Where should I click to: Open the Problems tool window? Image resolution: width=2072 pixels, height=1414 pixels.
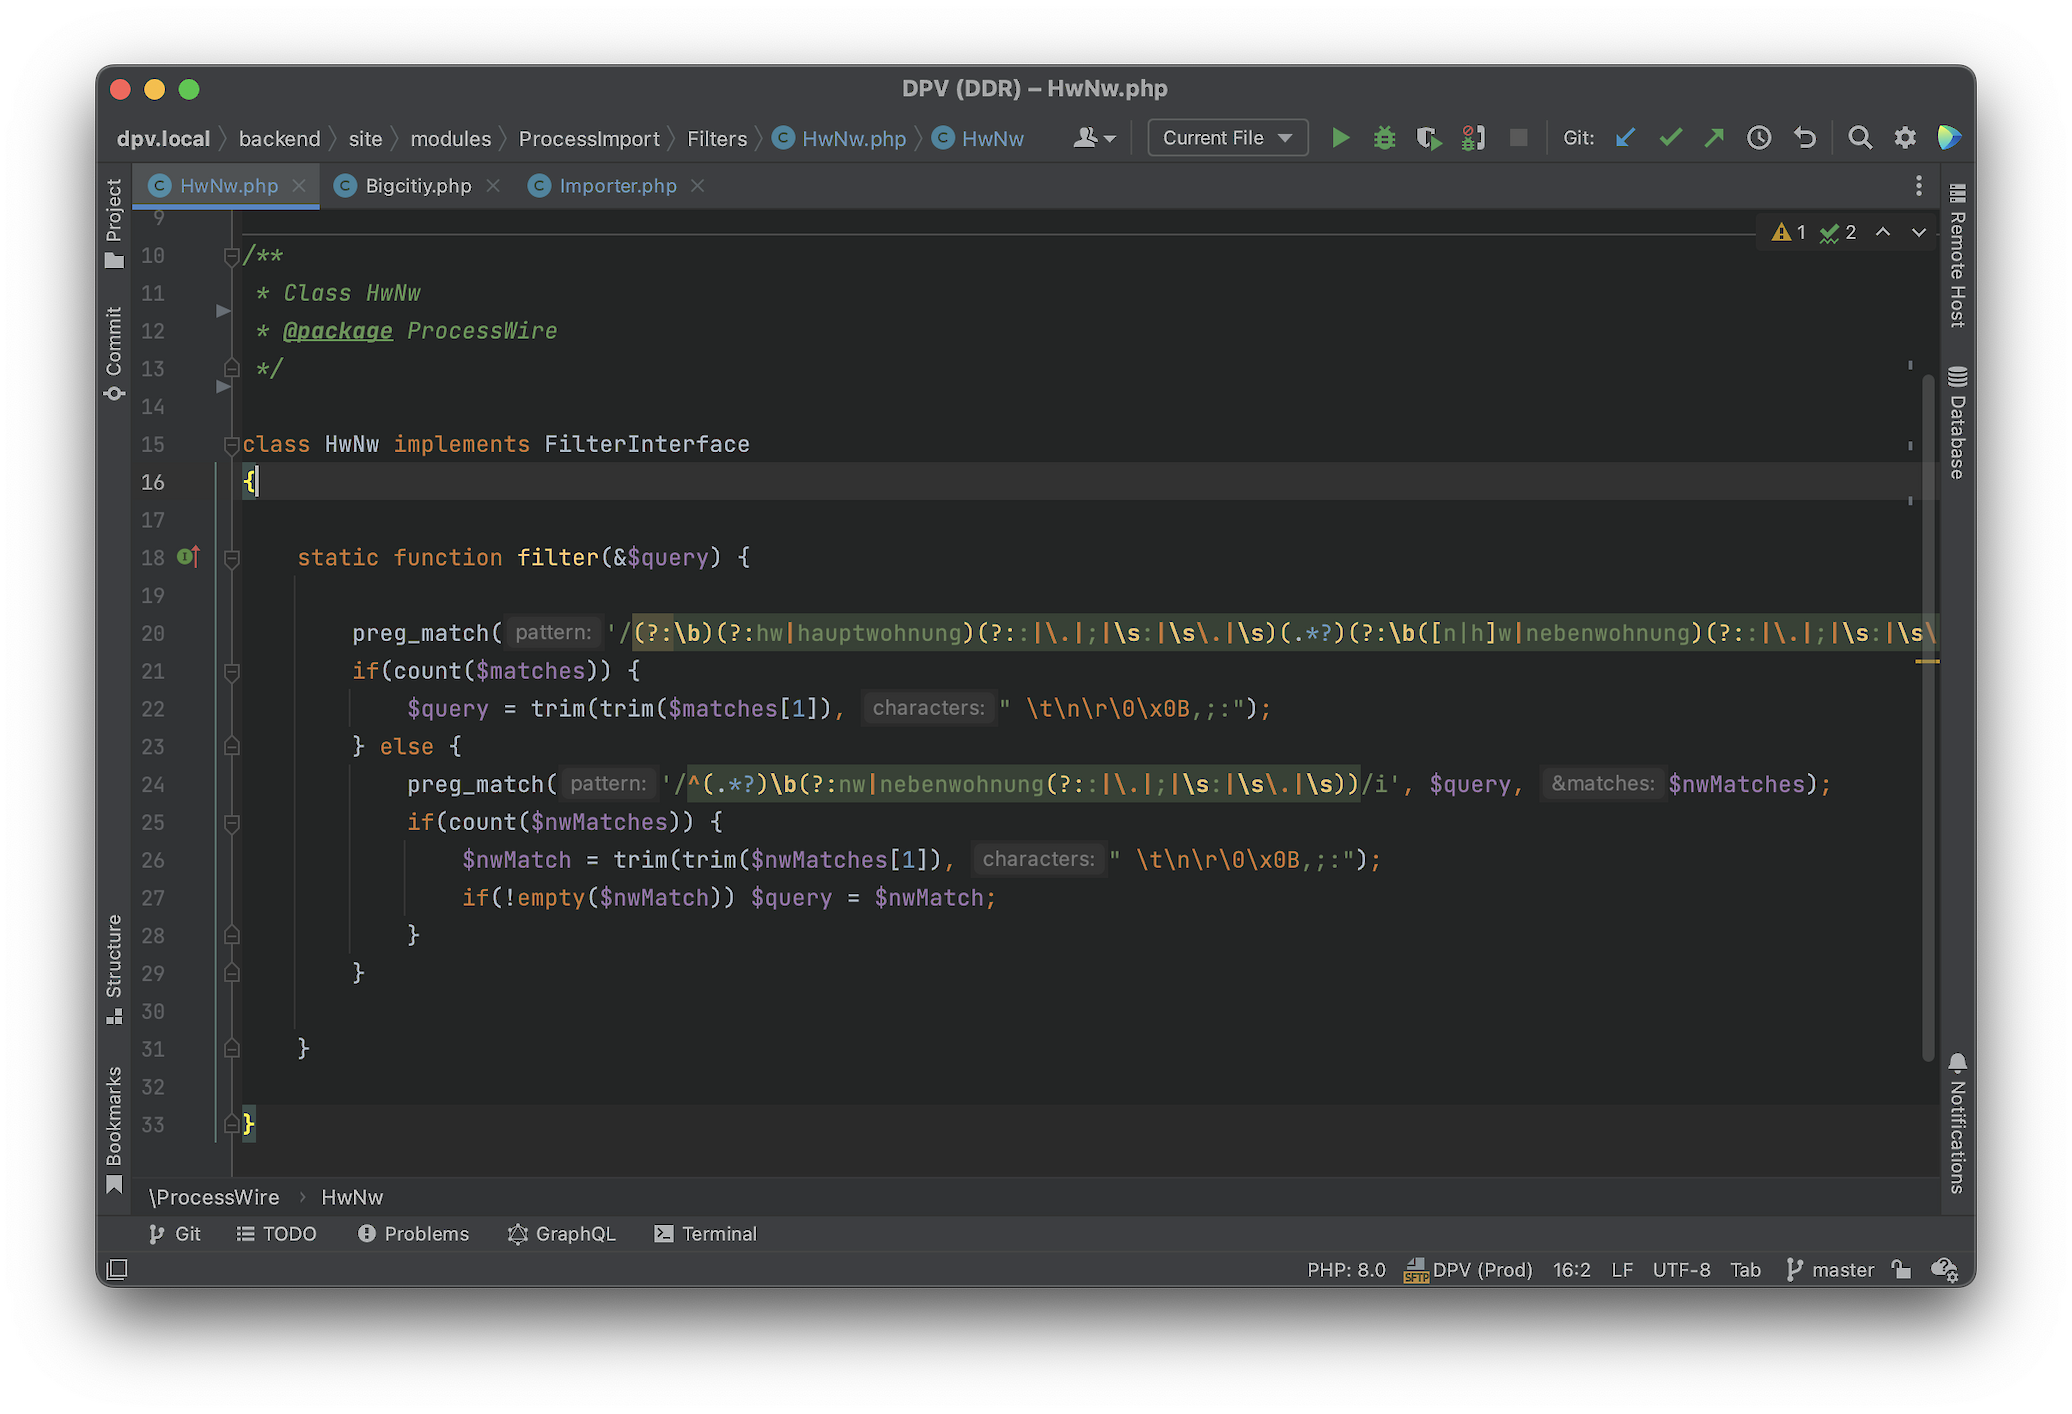coord(413,1234)
